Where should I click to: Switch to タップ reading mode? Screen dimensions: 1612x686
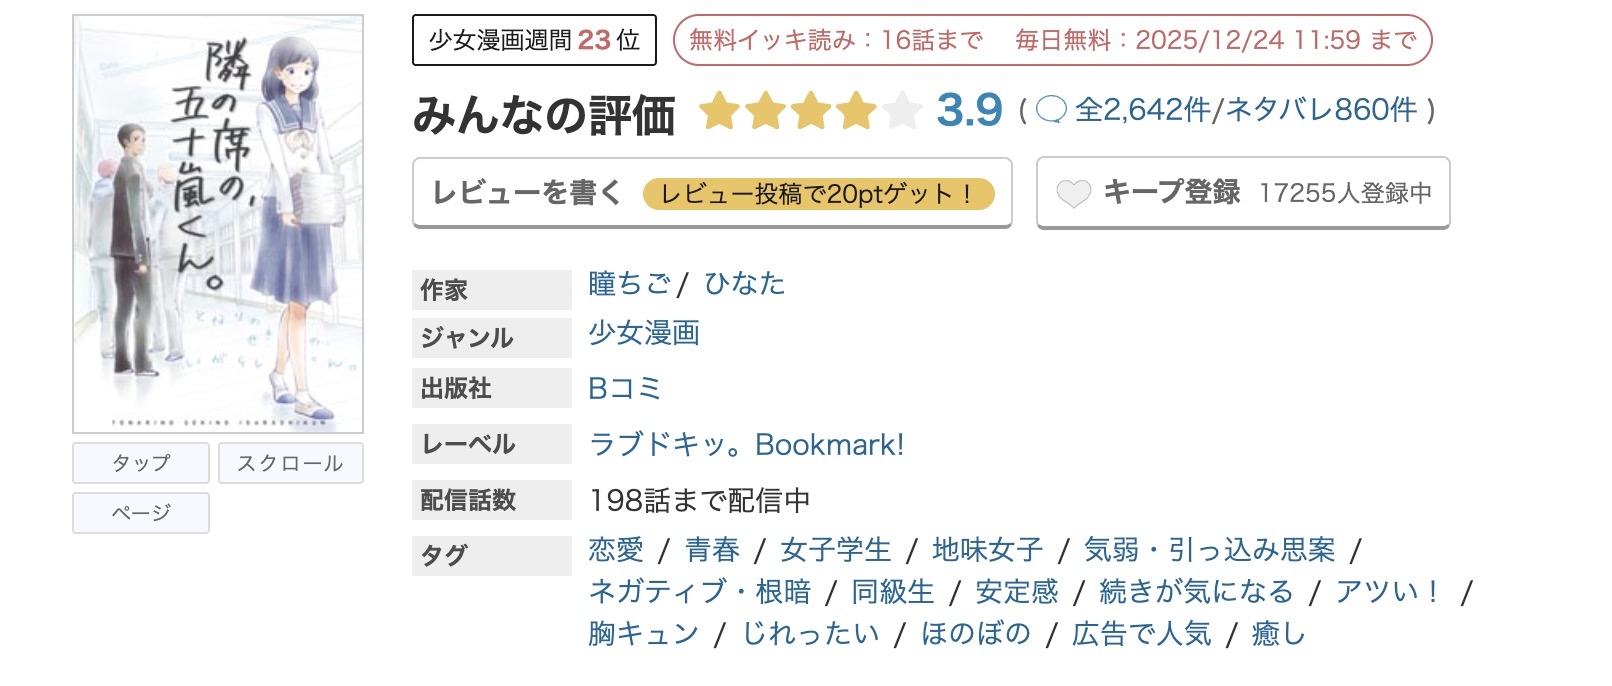tap(140, 462)
